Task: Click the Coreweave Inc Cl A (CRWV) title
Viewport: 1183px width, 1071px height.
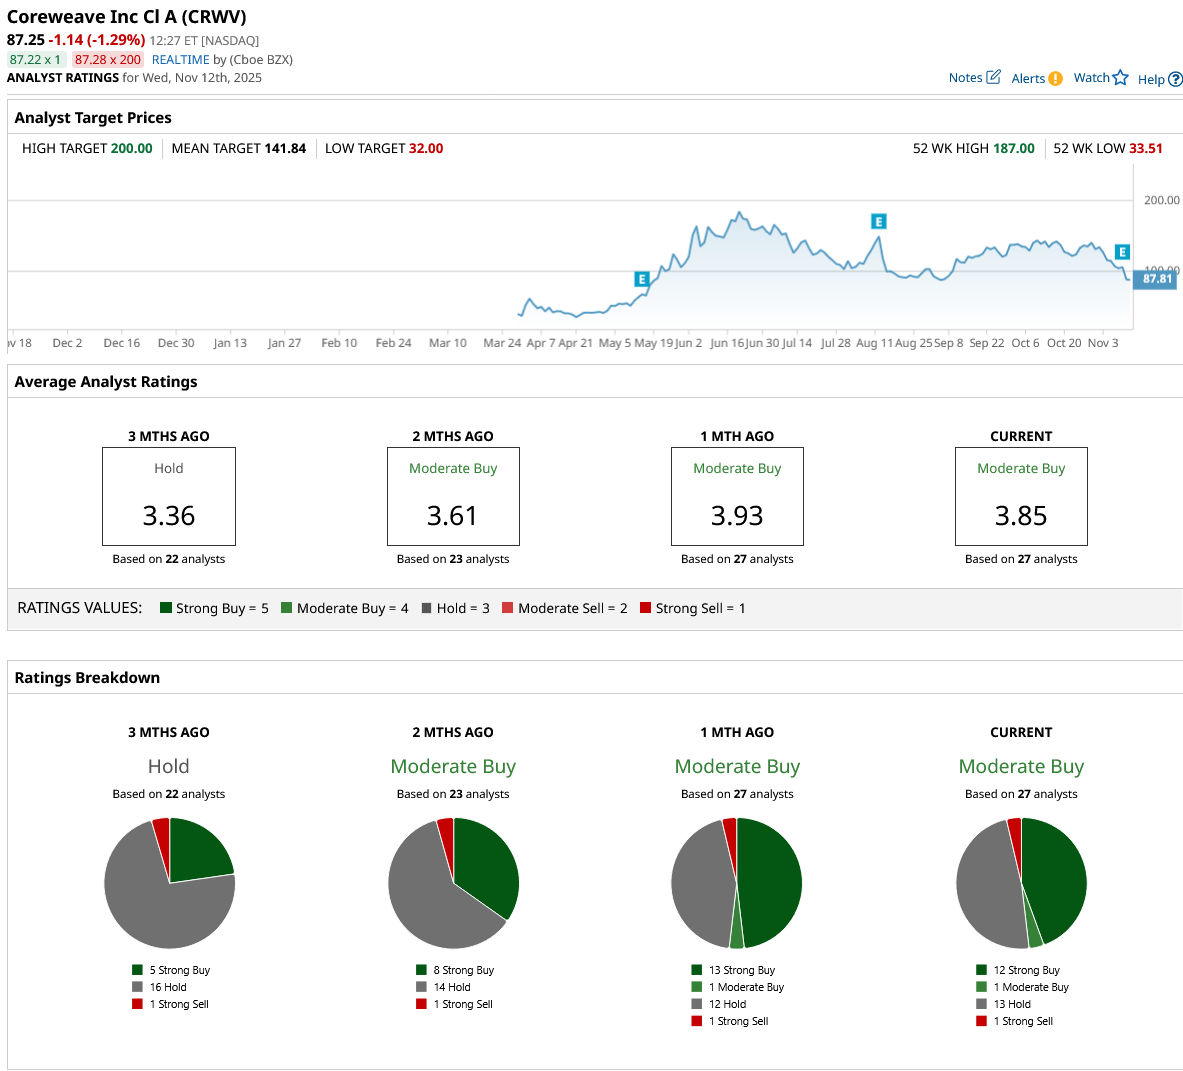Action: (127, 17)
